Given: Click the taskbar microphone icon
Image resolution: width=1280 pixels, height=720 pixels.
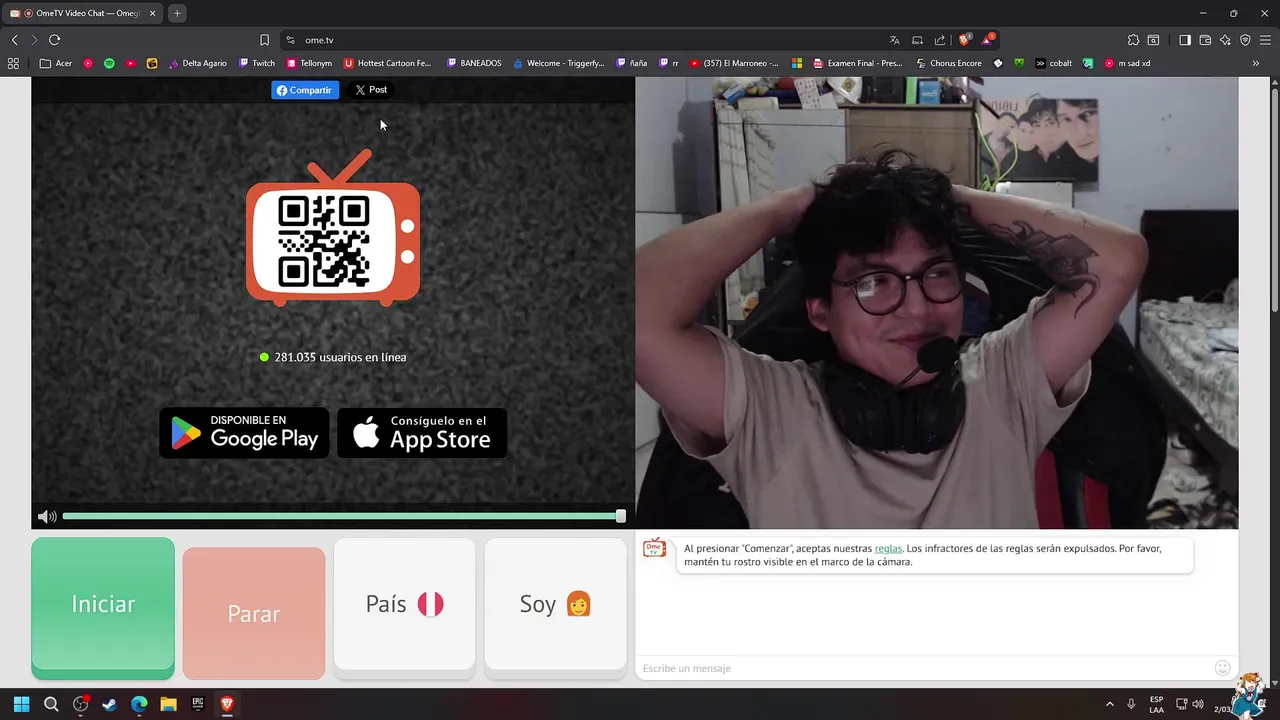Looking at the screenshot, I should coord(1131,704).
